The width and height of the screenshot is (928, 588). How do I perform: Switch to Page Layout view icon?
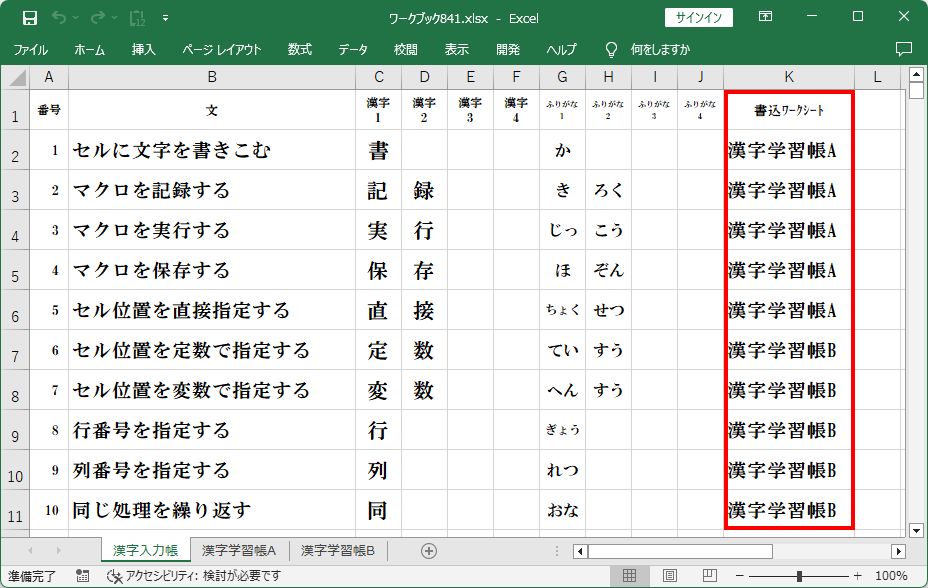(x=669, y=576)
